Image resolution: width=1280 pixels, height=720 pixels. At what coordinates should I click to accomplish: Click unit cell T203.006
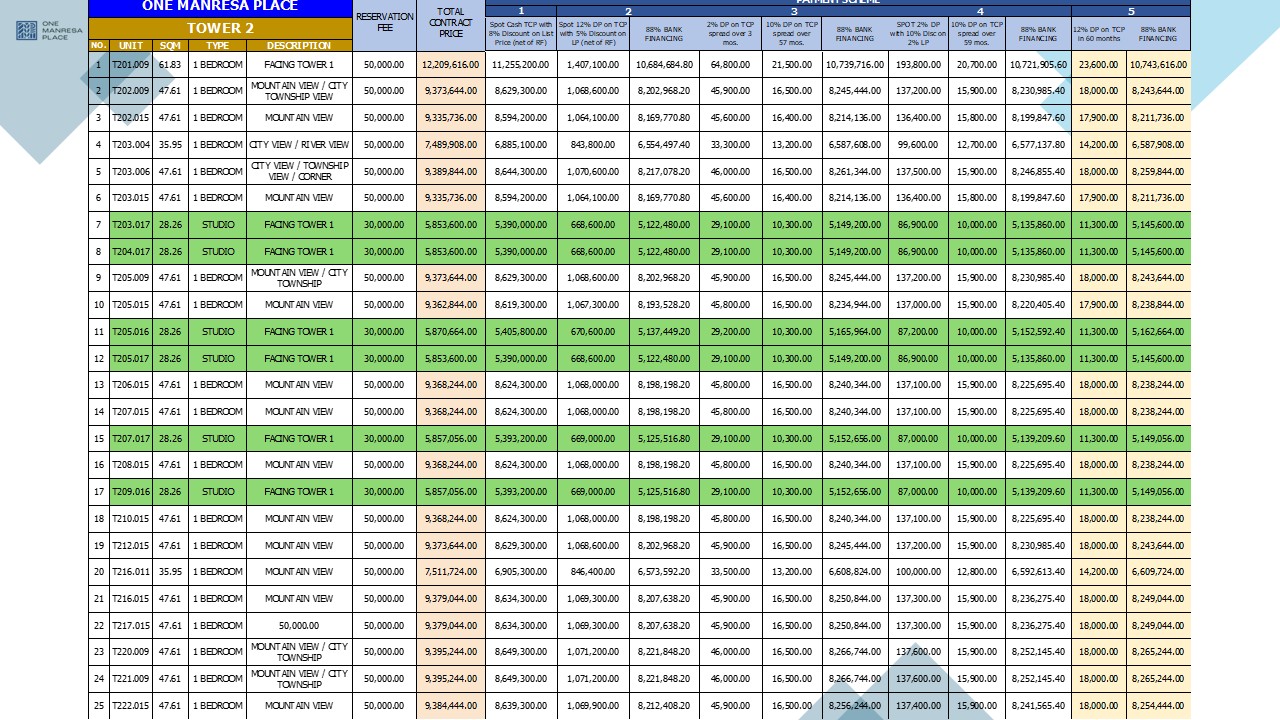[131, 171]
